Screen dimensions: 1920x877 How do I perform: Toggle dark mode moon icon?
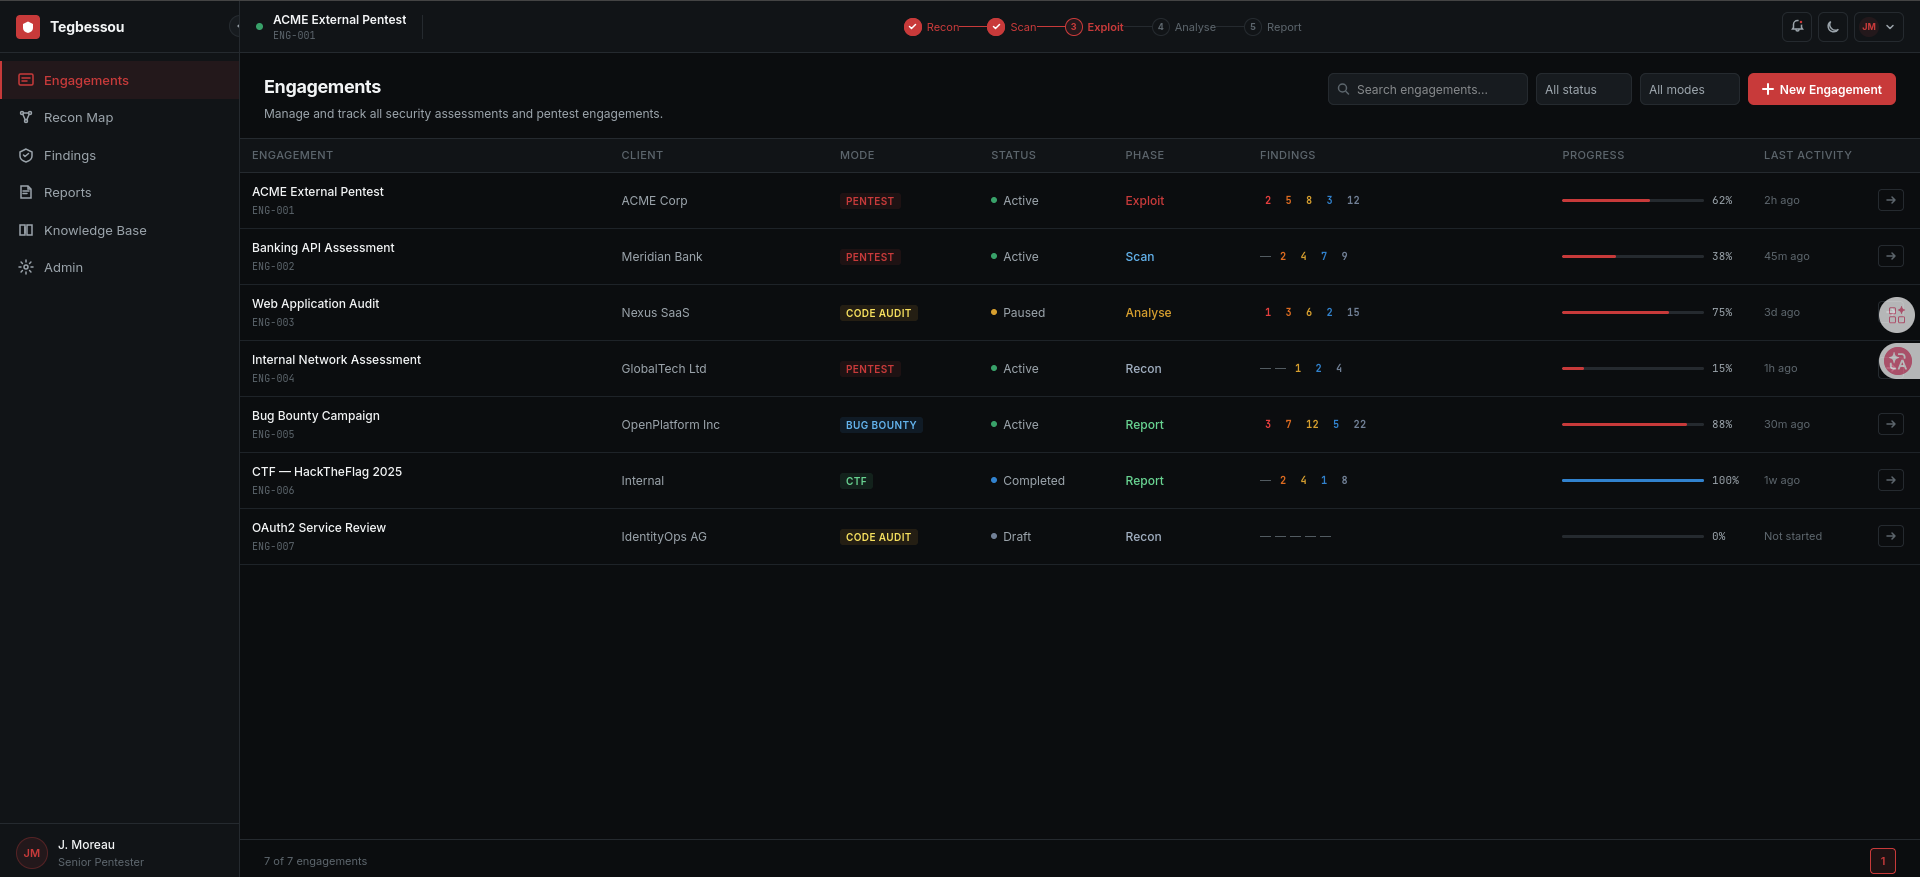click(x=1833, y=27)
